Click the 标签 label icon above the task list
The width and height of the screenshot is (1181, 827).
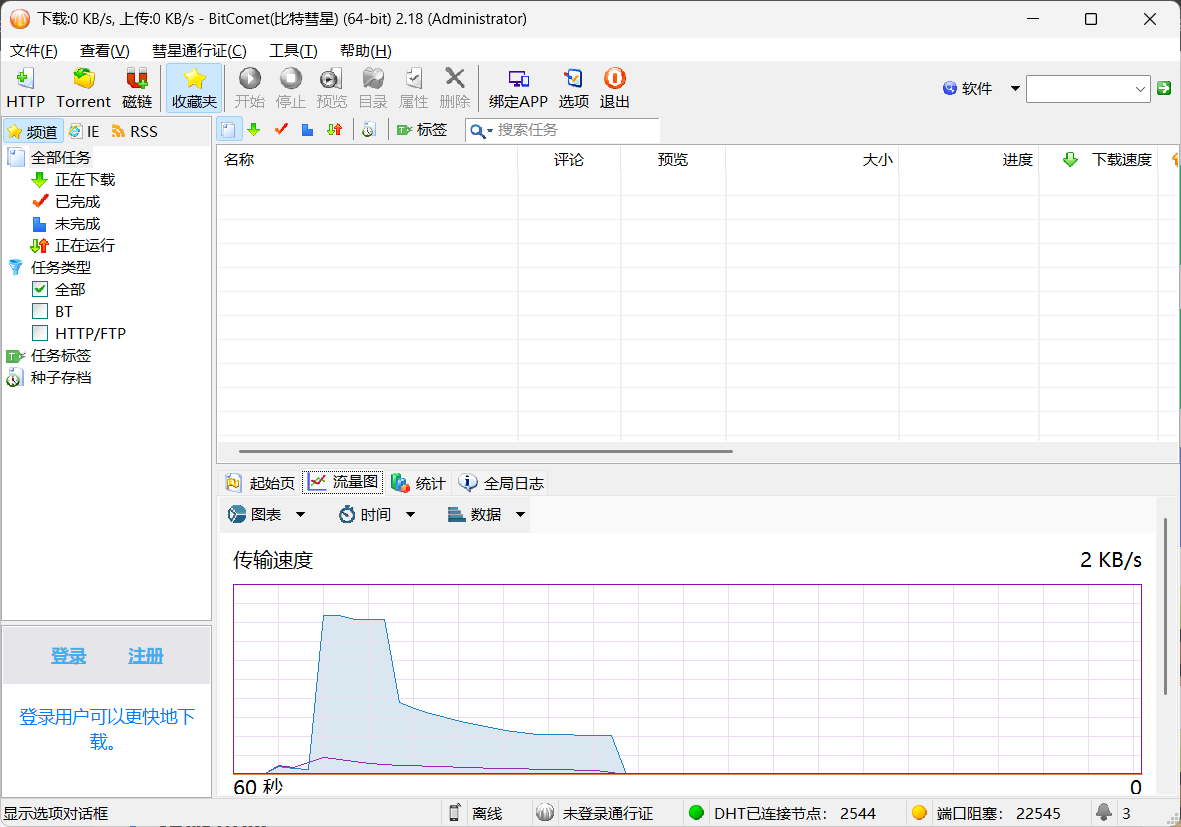pyautogui.click(x=423, y=129)
